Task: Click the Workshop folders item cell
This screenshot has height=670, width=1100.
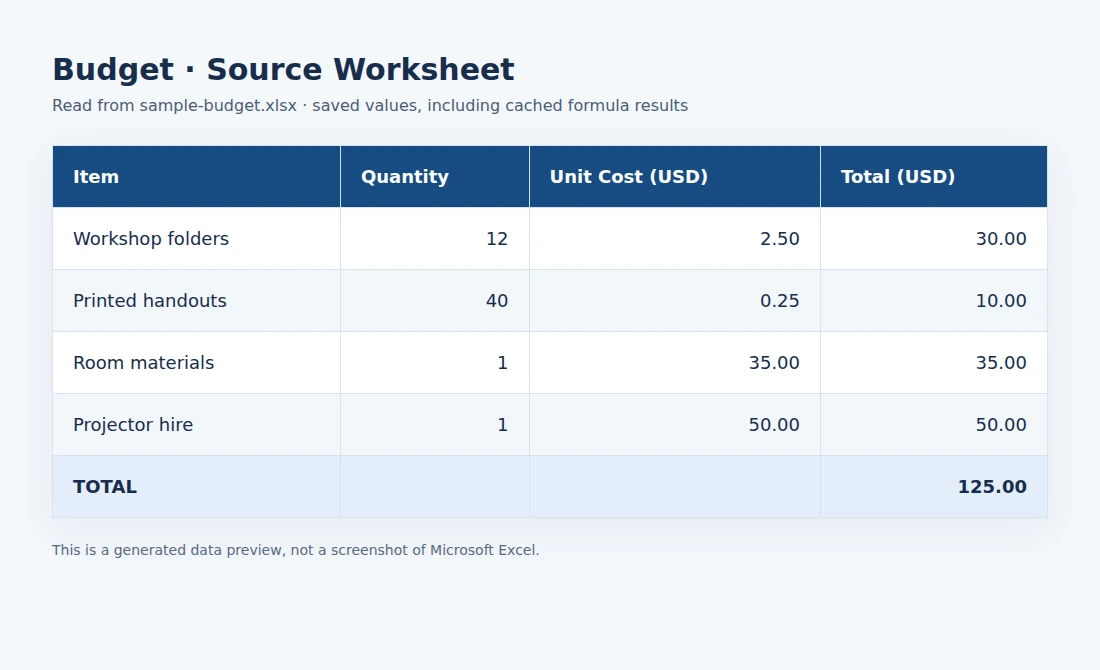Action: tap(196, 239)
